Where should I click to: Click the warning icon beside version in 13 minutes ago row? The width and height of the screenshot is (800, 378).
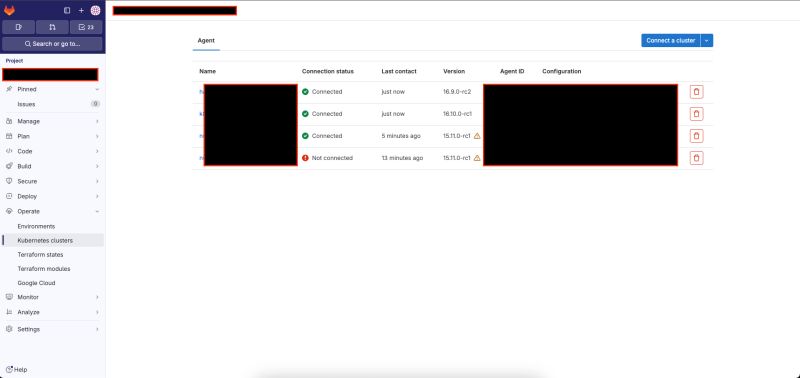tap(477, 158)
